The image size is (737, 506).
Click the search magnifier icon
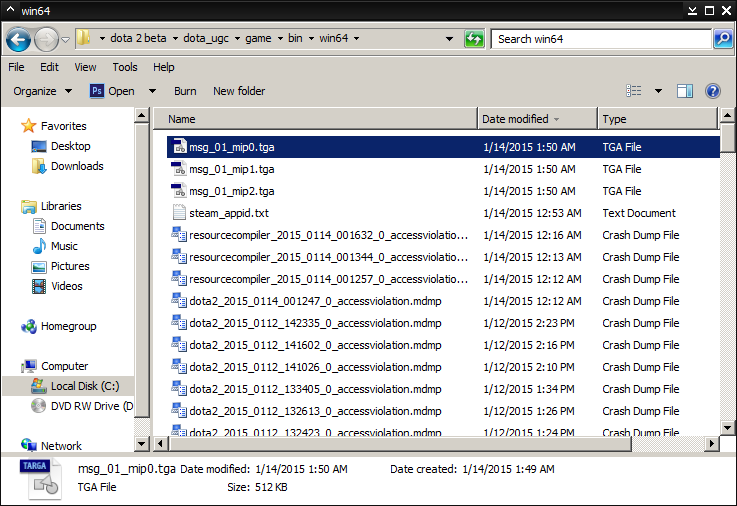click(x=723, y=39)
